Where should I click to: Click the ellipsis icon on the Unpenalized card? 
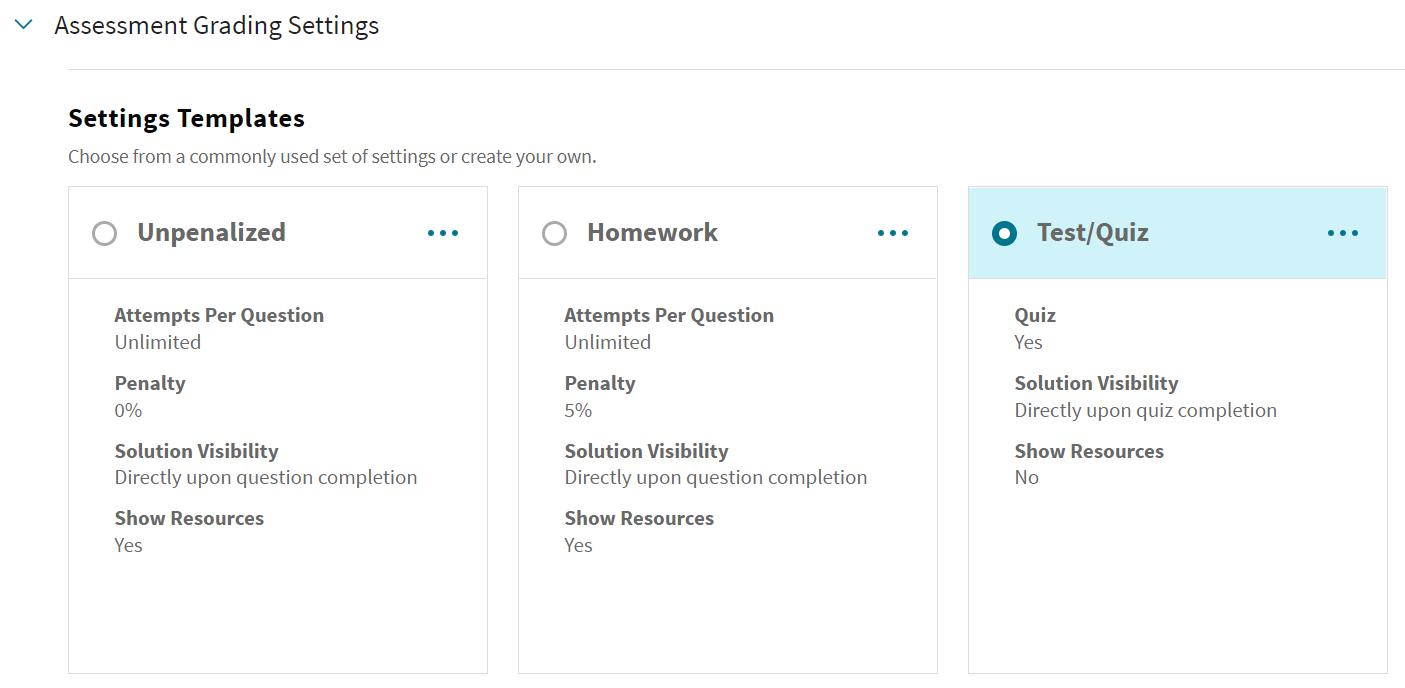(443, 233)
